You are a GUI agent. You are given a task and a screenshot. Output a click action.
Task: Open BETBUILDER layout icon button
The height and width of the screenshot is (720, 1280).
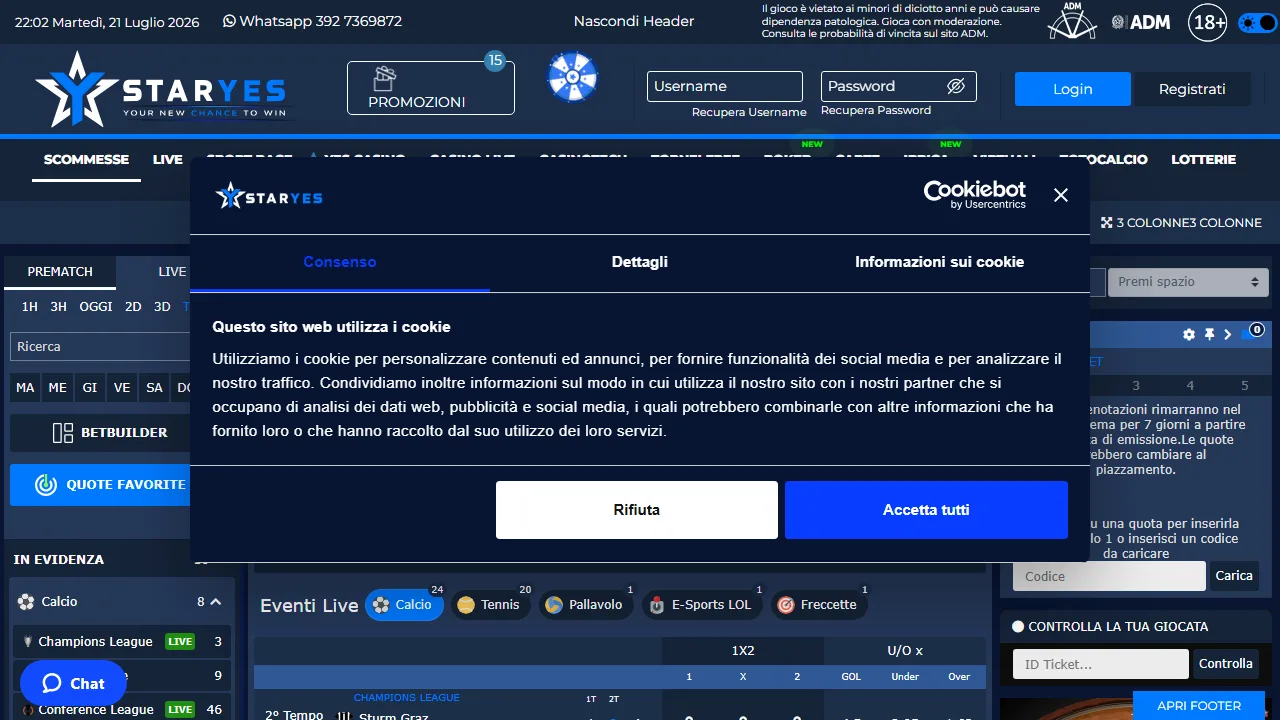click(x=63, y=433)
